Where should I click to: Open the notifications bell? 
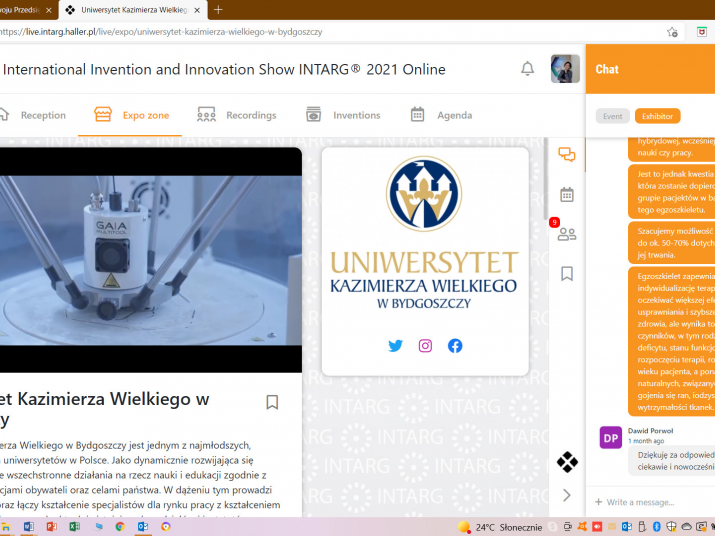[527, 69]
